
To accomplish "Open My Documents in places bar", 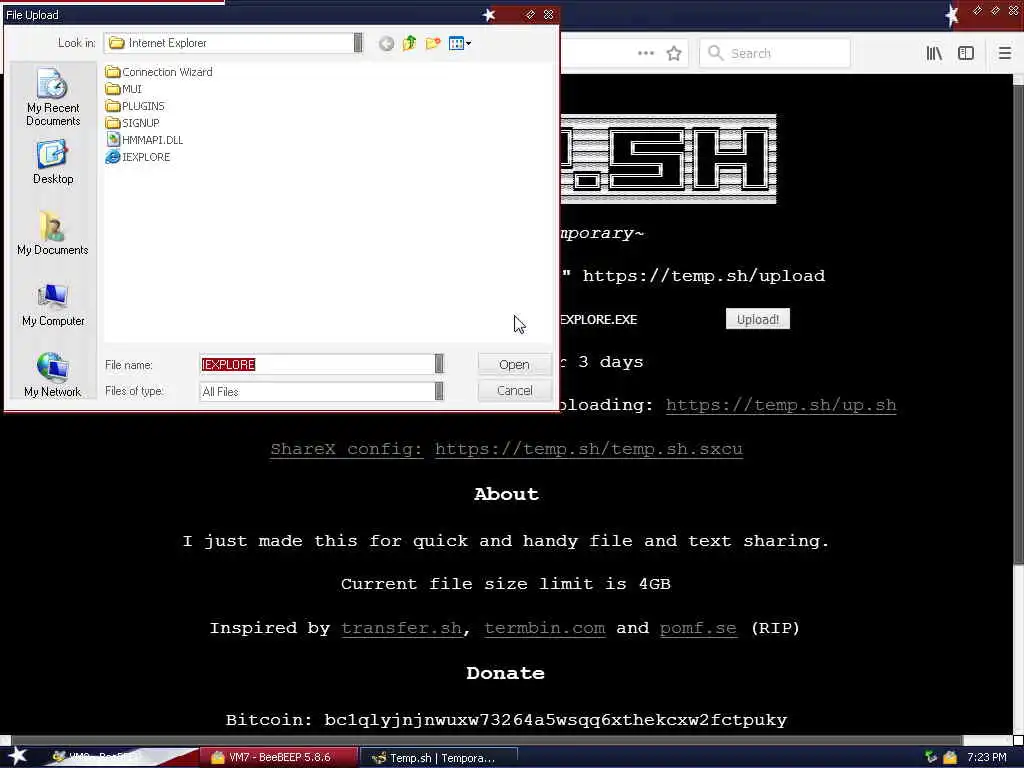I will (x=53, y=234).
